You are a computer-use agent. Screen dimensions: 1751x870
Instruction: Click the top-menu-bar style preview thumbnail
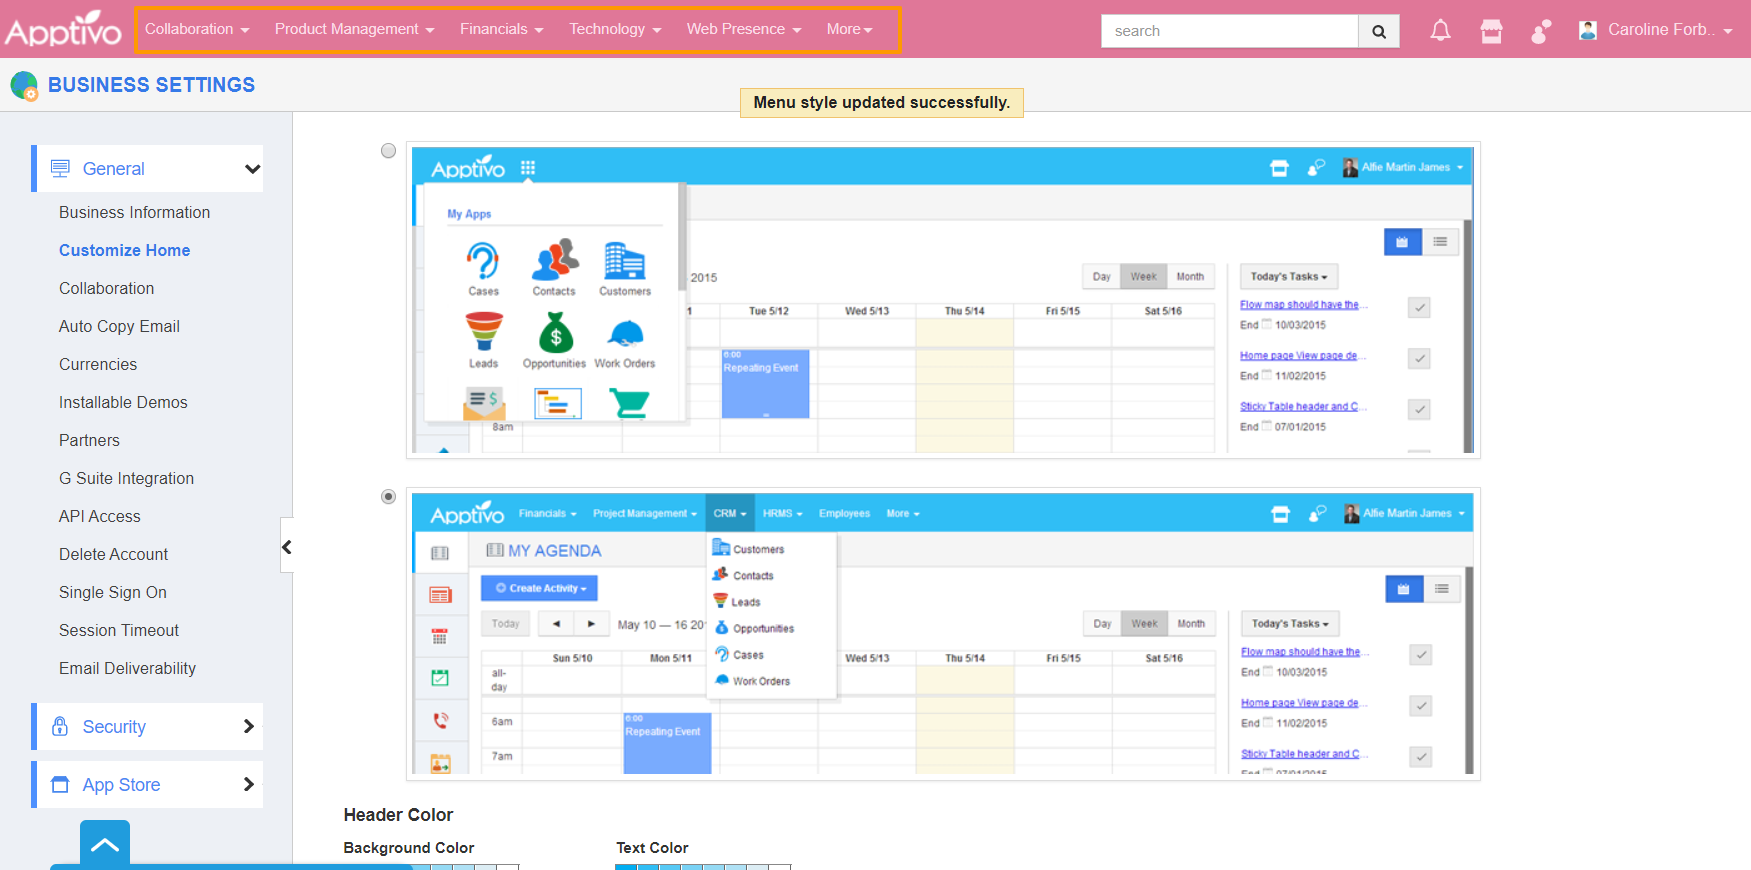pyautogui.click(x=943, y=634)
